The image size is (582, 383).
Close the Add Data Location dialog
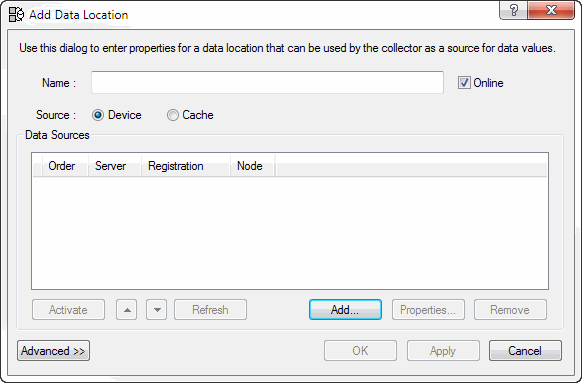[x=551, y=10]
